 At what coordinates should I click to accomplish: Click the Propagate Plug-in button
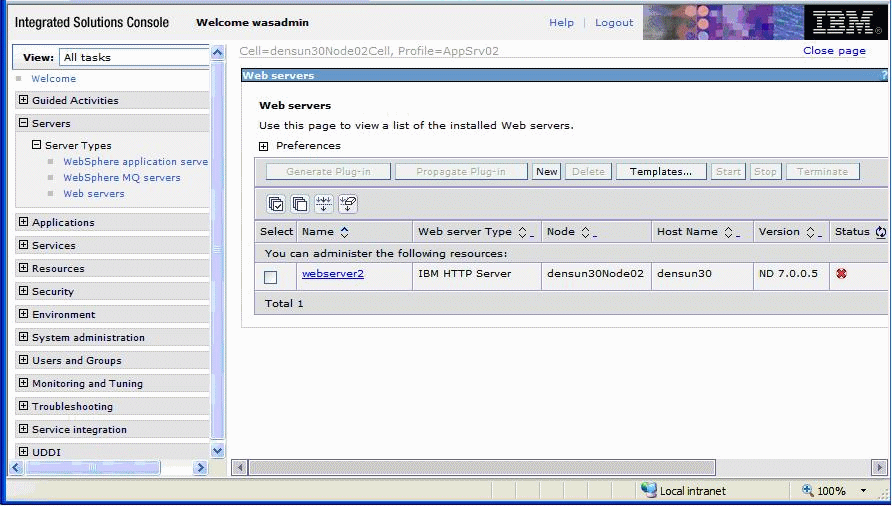pos(461,171)
